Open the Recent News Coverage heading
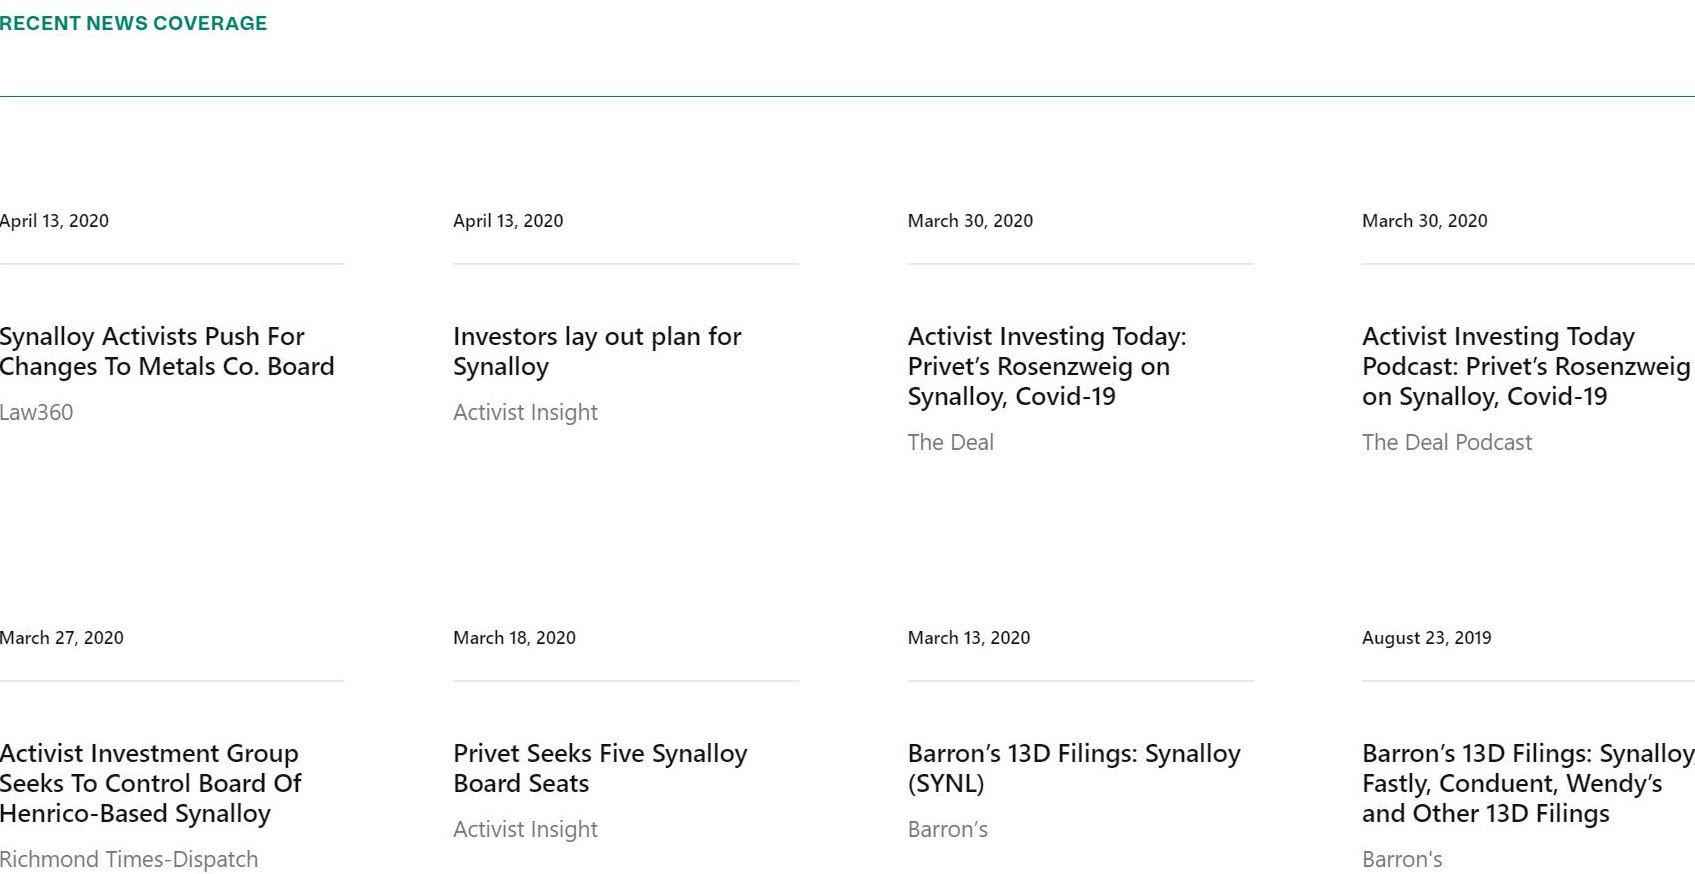Viewport: 1695px width, 874px height. (x=133, y=23)
